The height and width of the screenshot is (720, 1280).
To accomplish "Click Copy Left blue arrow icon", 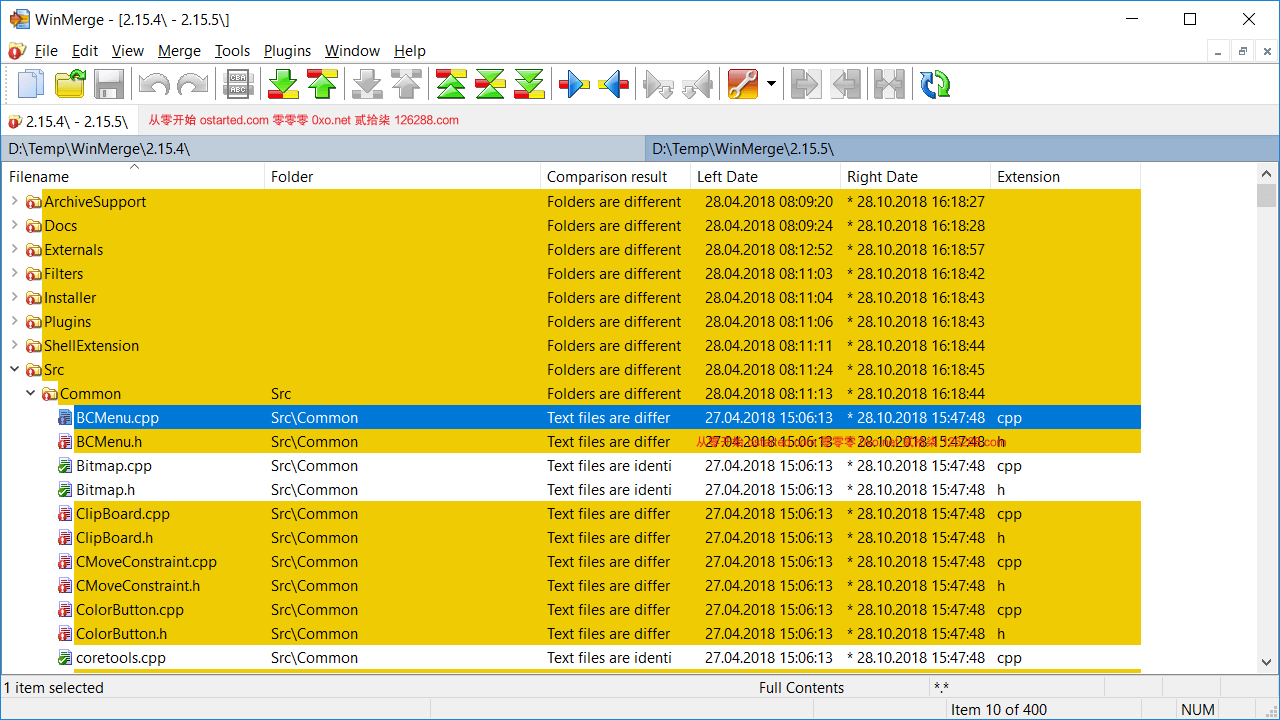I will click(x=613, y=84).
